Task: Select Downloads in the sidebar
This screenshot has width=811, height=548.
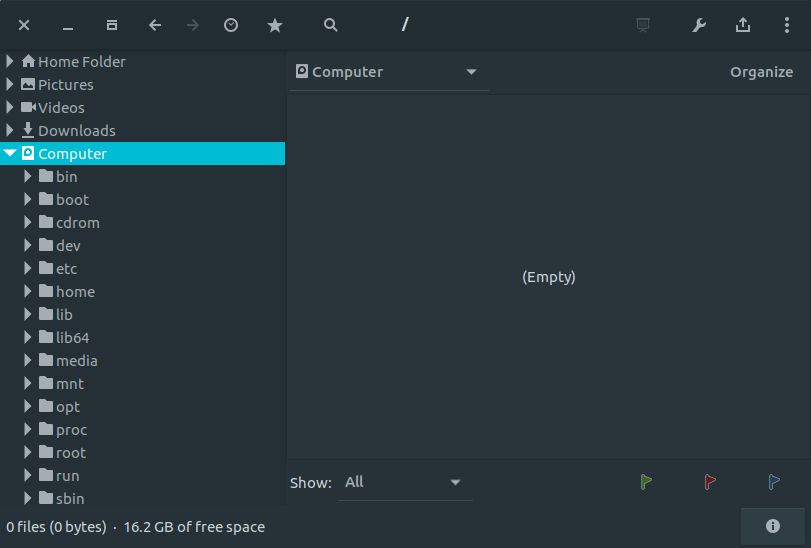Action: coord(77,131)
